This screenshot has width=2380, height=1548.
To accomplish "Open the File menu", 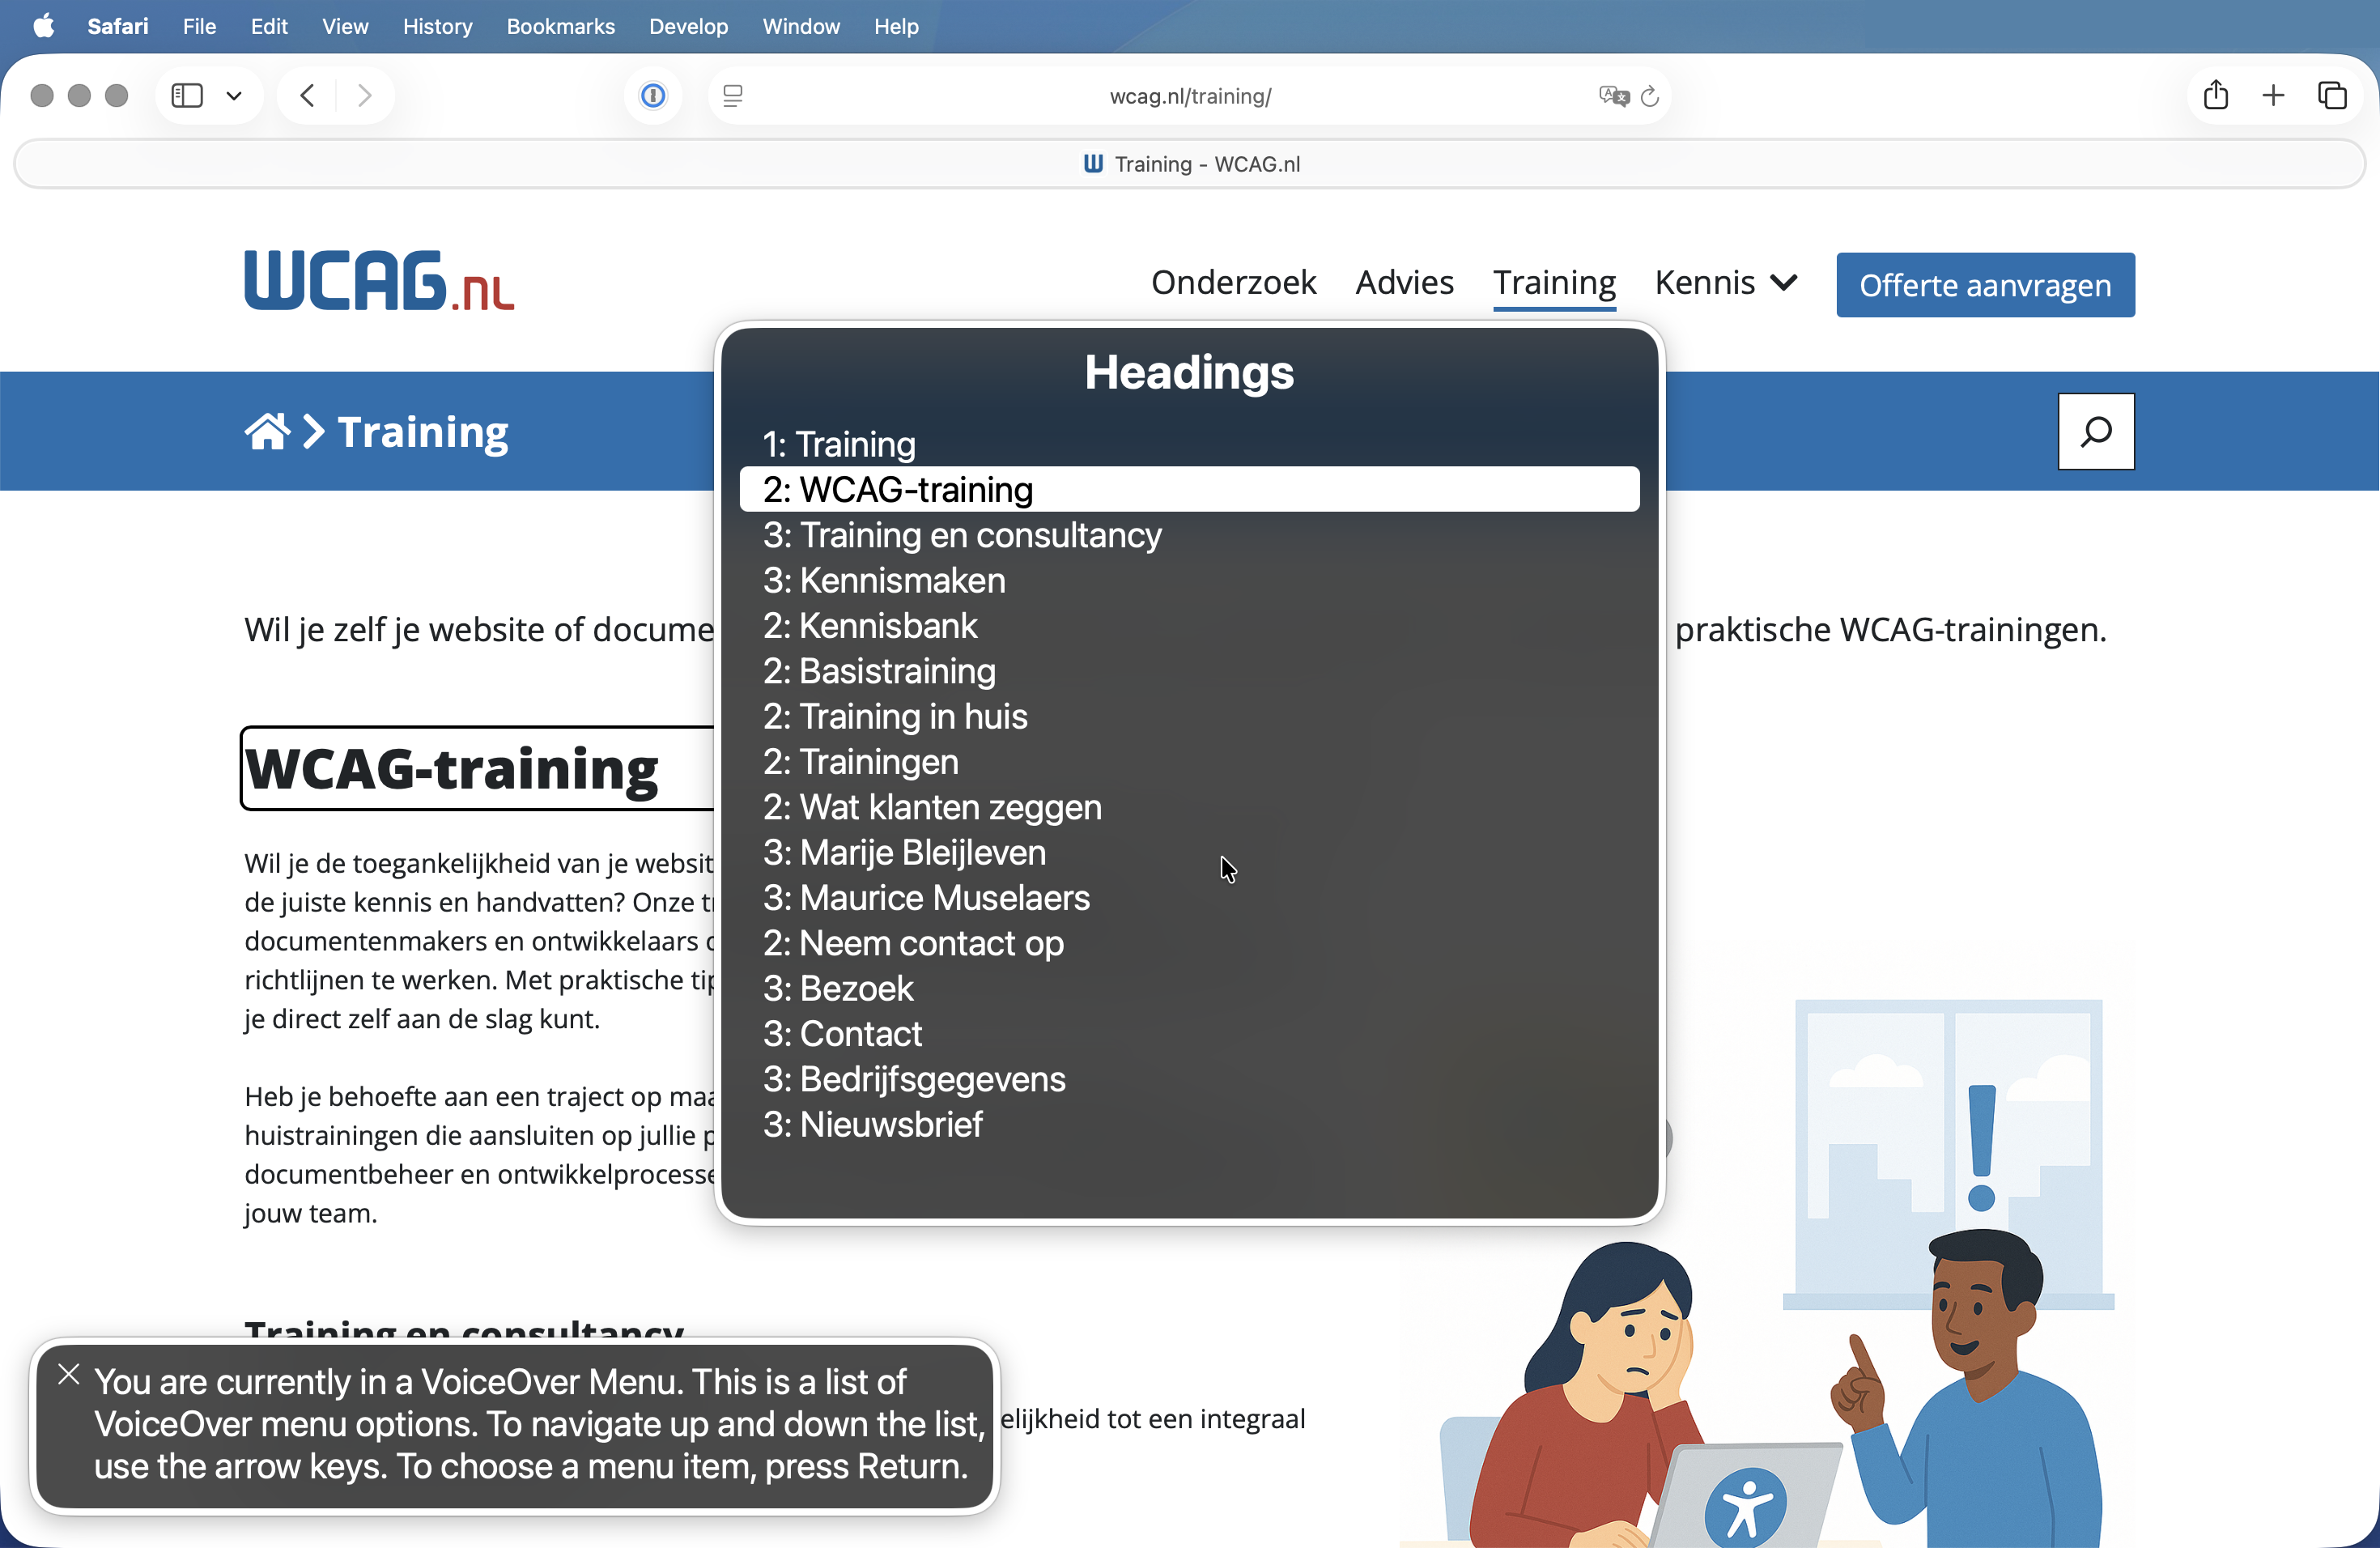I will [x=199, y=26].
